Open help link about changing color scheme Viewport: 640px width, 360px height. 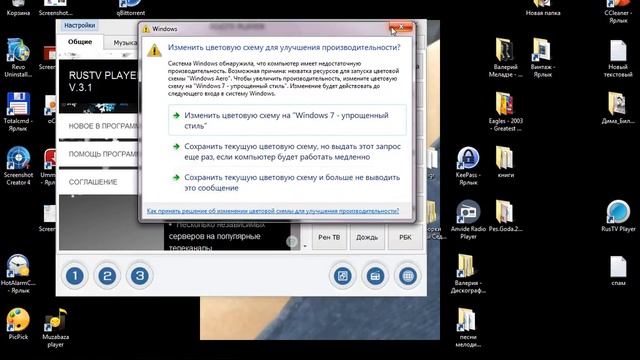pos(273,211)
